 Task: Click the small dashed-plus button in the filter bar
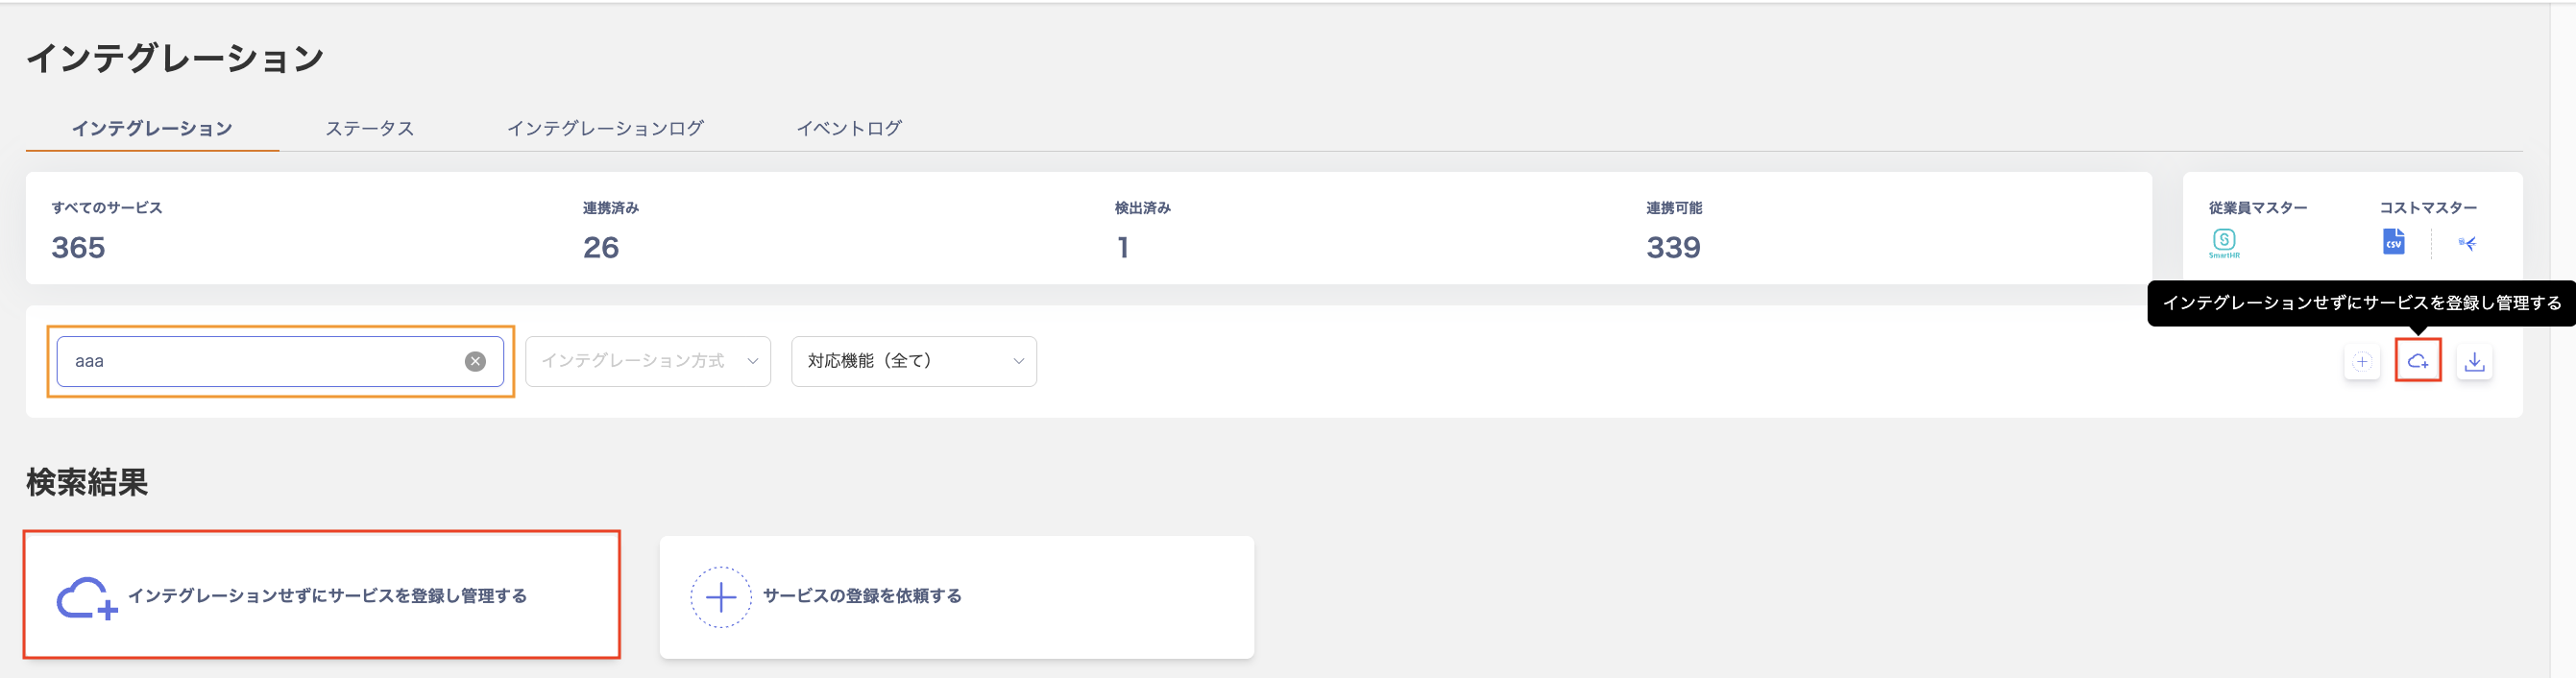(x=2362, y=361)
